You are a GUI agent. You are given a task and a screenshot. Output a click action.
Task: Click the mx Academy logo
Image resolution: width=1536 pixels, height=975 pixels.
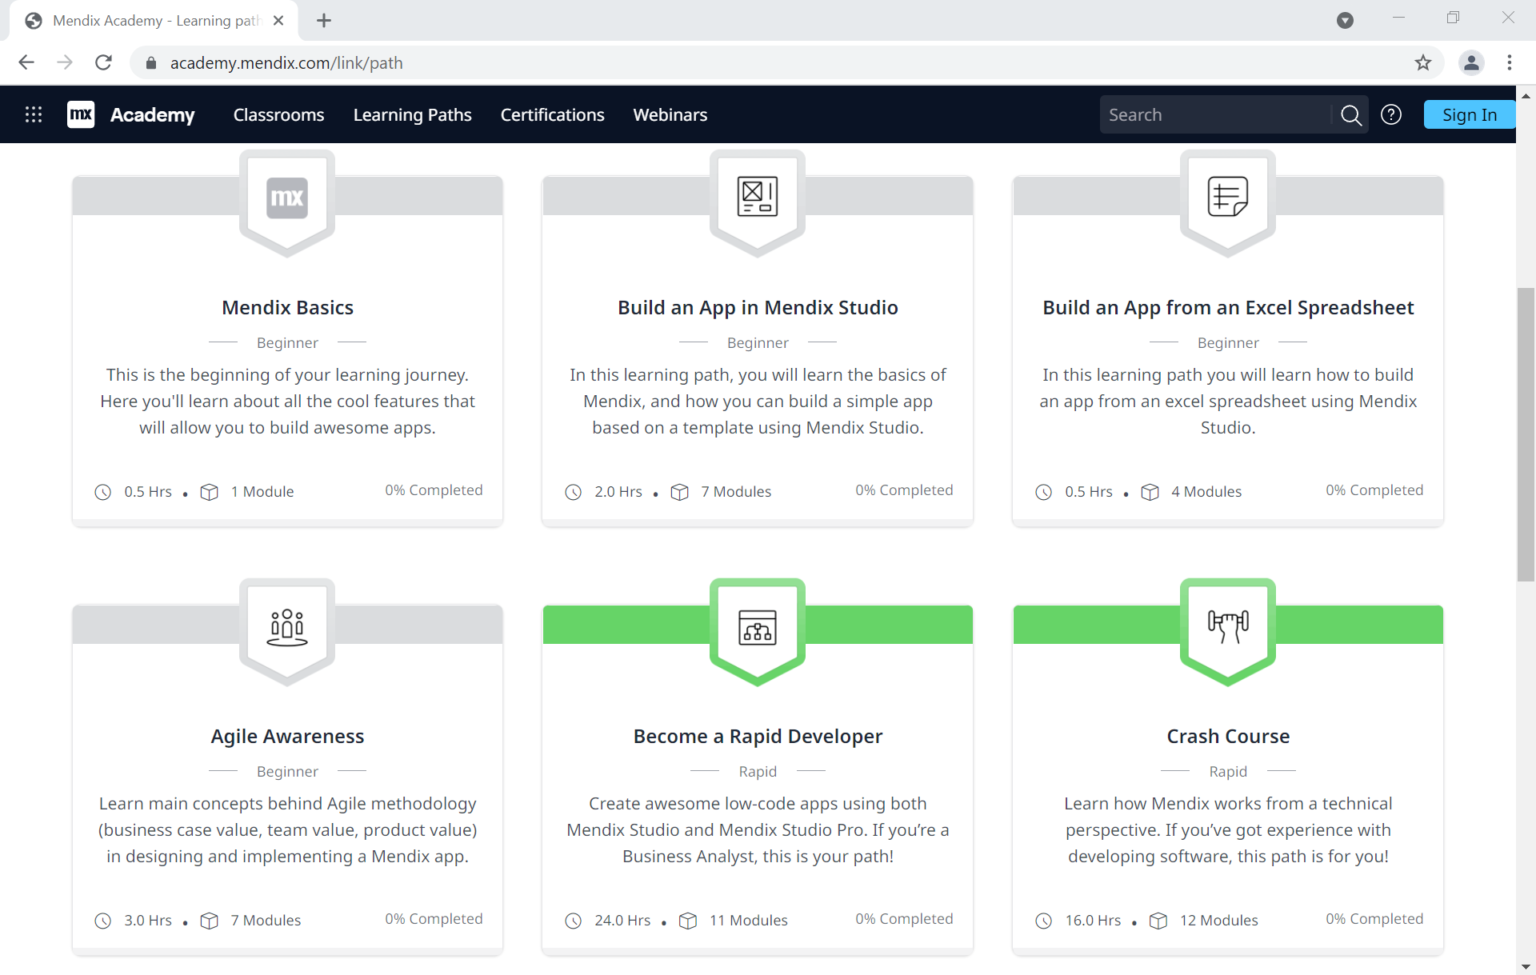pyautogui.click(x=130, y=114)
